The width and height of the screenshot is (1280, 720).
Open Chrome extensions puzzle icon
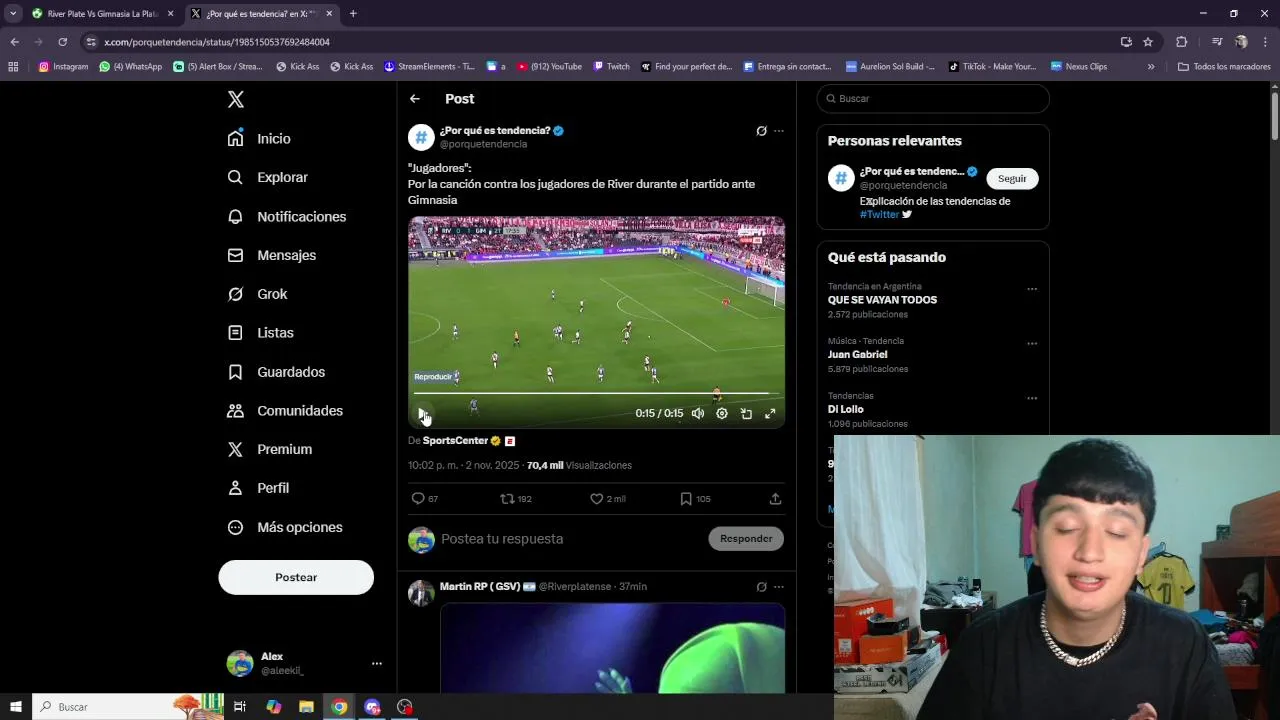(x=1181, y=42)
